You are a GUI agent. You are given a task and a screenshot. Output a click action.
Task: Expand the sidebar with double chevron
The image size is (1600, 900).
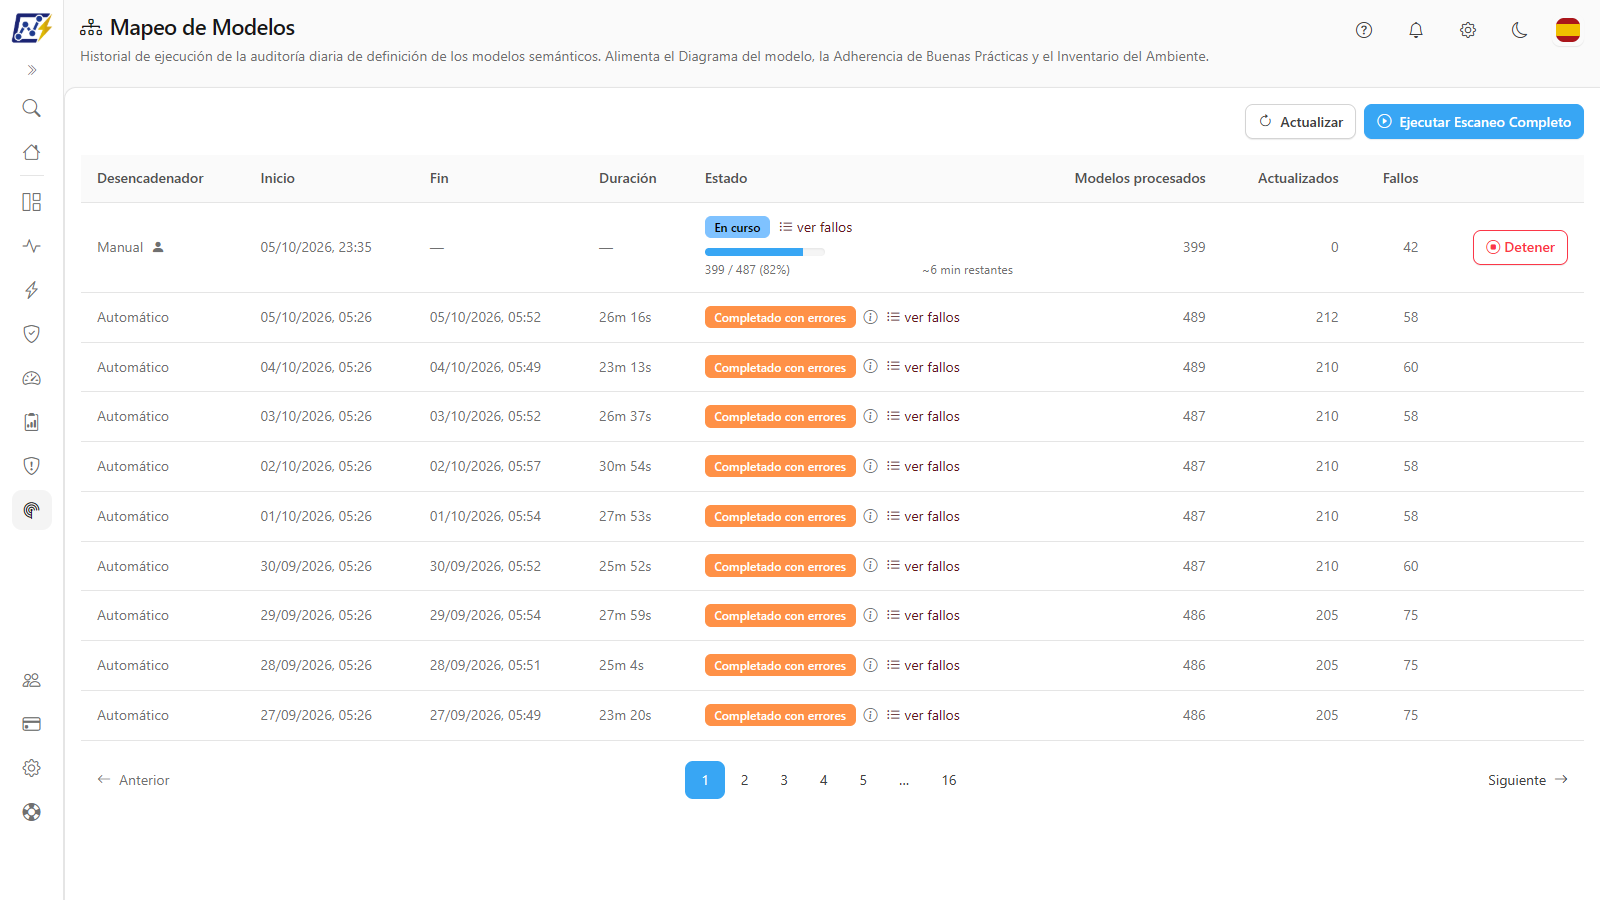pos(31,70)
